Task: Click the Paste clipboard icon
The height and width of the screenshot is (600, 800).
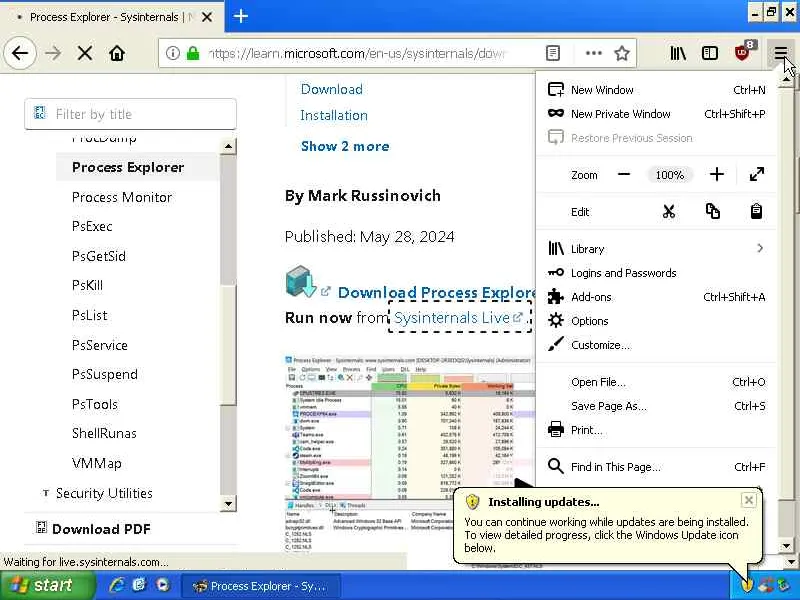Action: [x=756, y=211]
